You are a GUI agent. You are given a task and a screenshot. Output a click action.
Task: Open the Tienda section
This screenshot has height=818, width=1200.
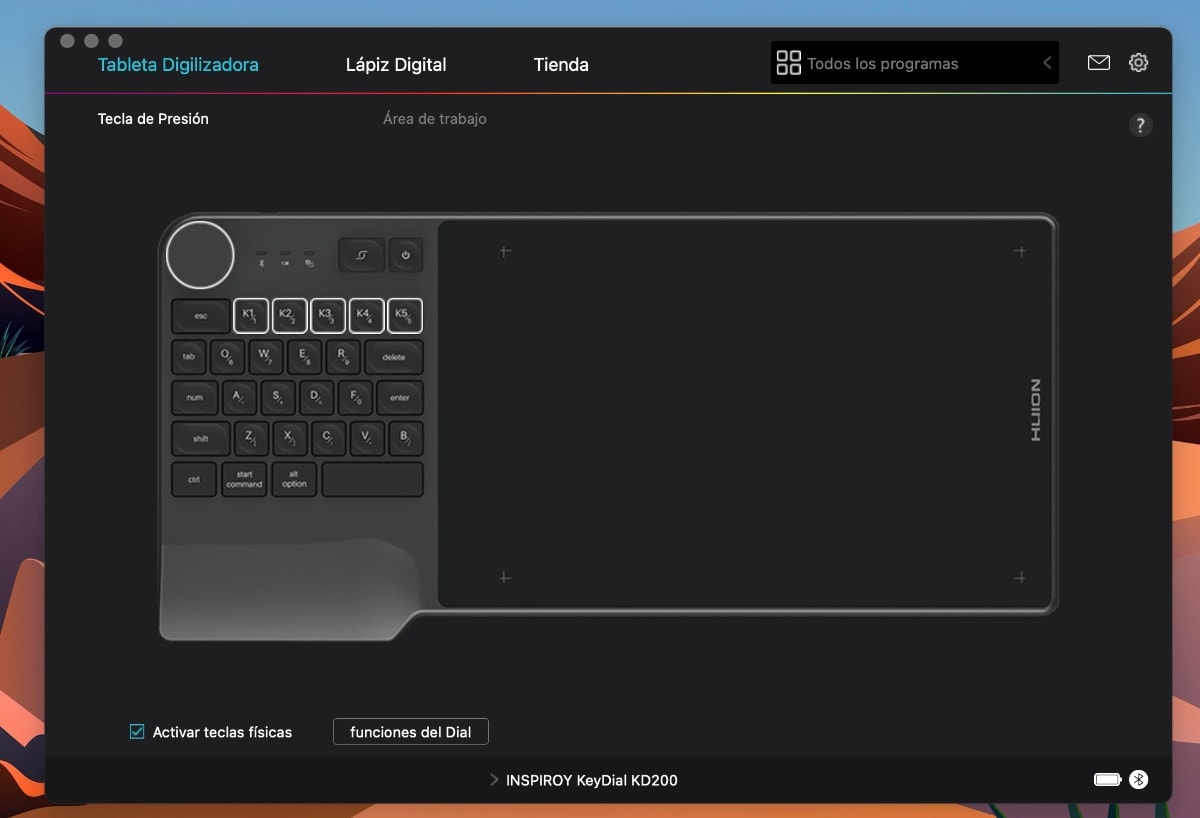pos(561,64)
